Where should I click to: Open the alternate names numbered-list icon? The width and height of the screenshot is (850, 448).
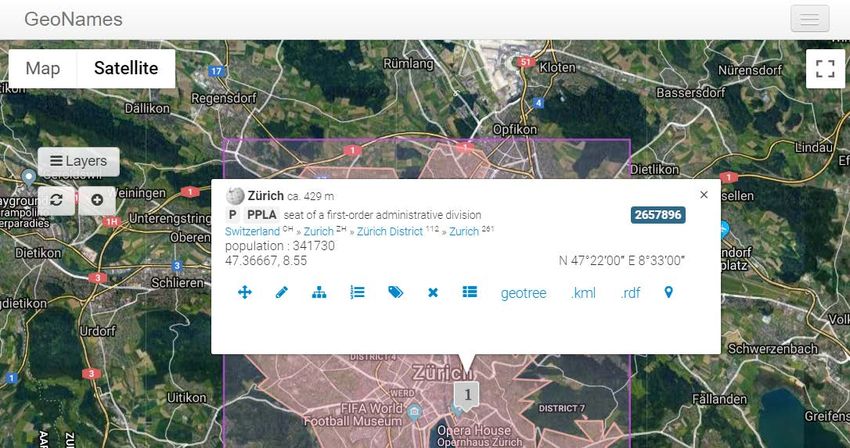(x=357, y=293)
